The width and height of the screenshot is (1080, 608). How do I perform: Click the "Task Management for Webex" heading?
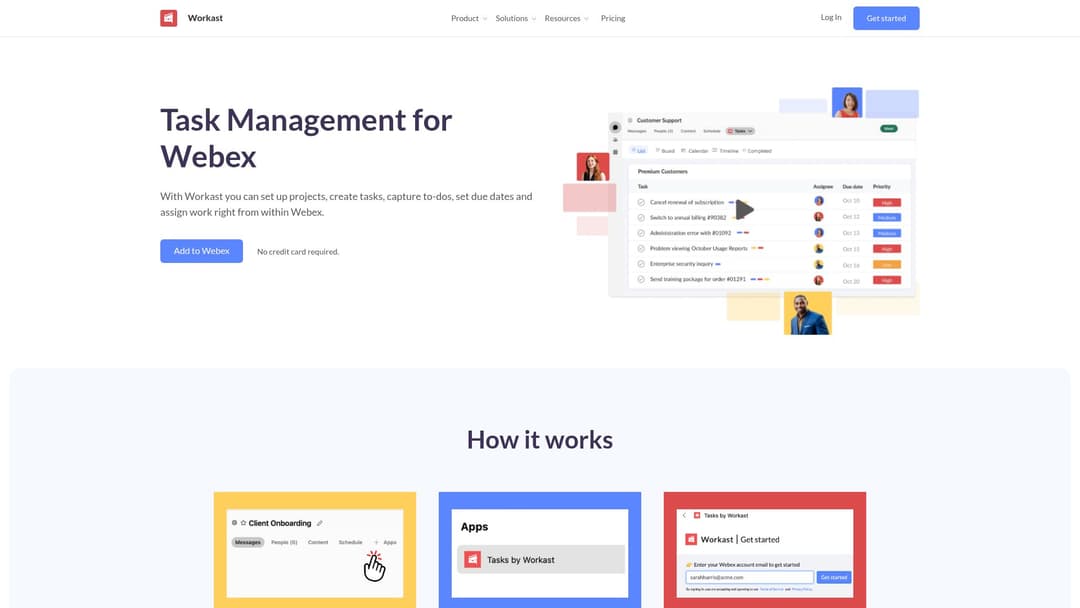pos(307,138)
